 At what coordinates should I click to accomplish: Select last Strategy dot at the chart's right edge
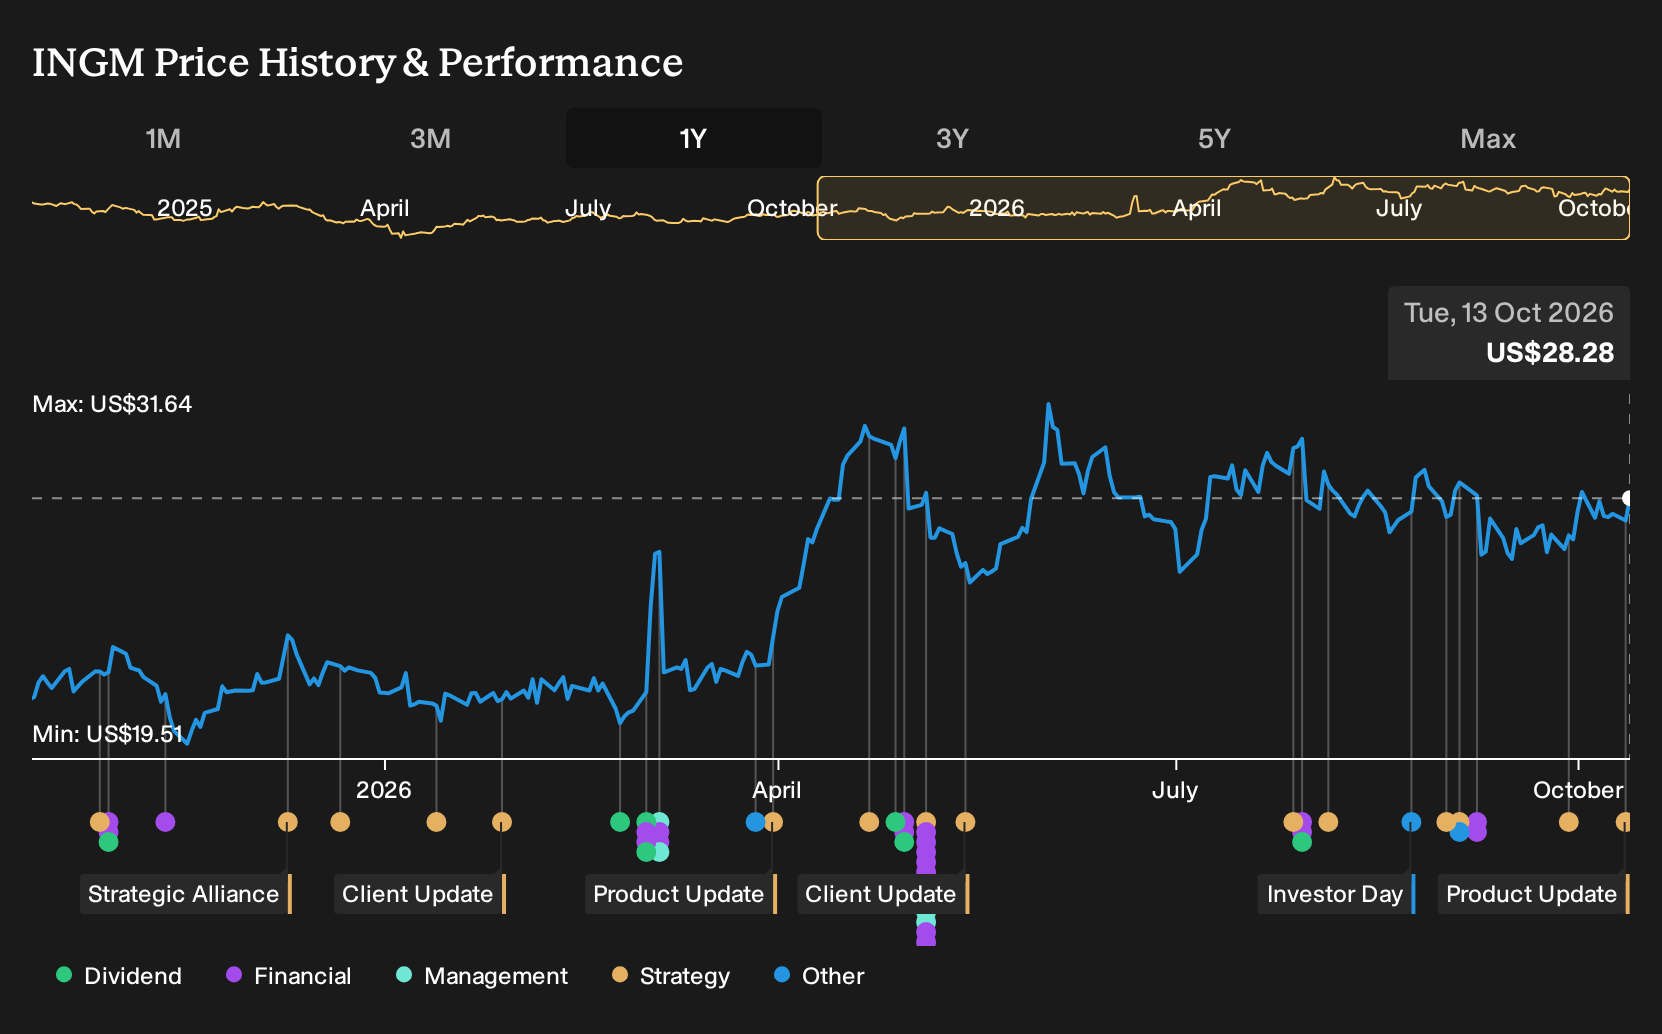point(1624,822)
